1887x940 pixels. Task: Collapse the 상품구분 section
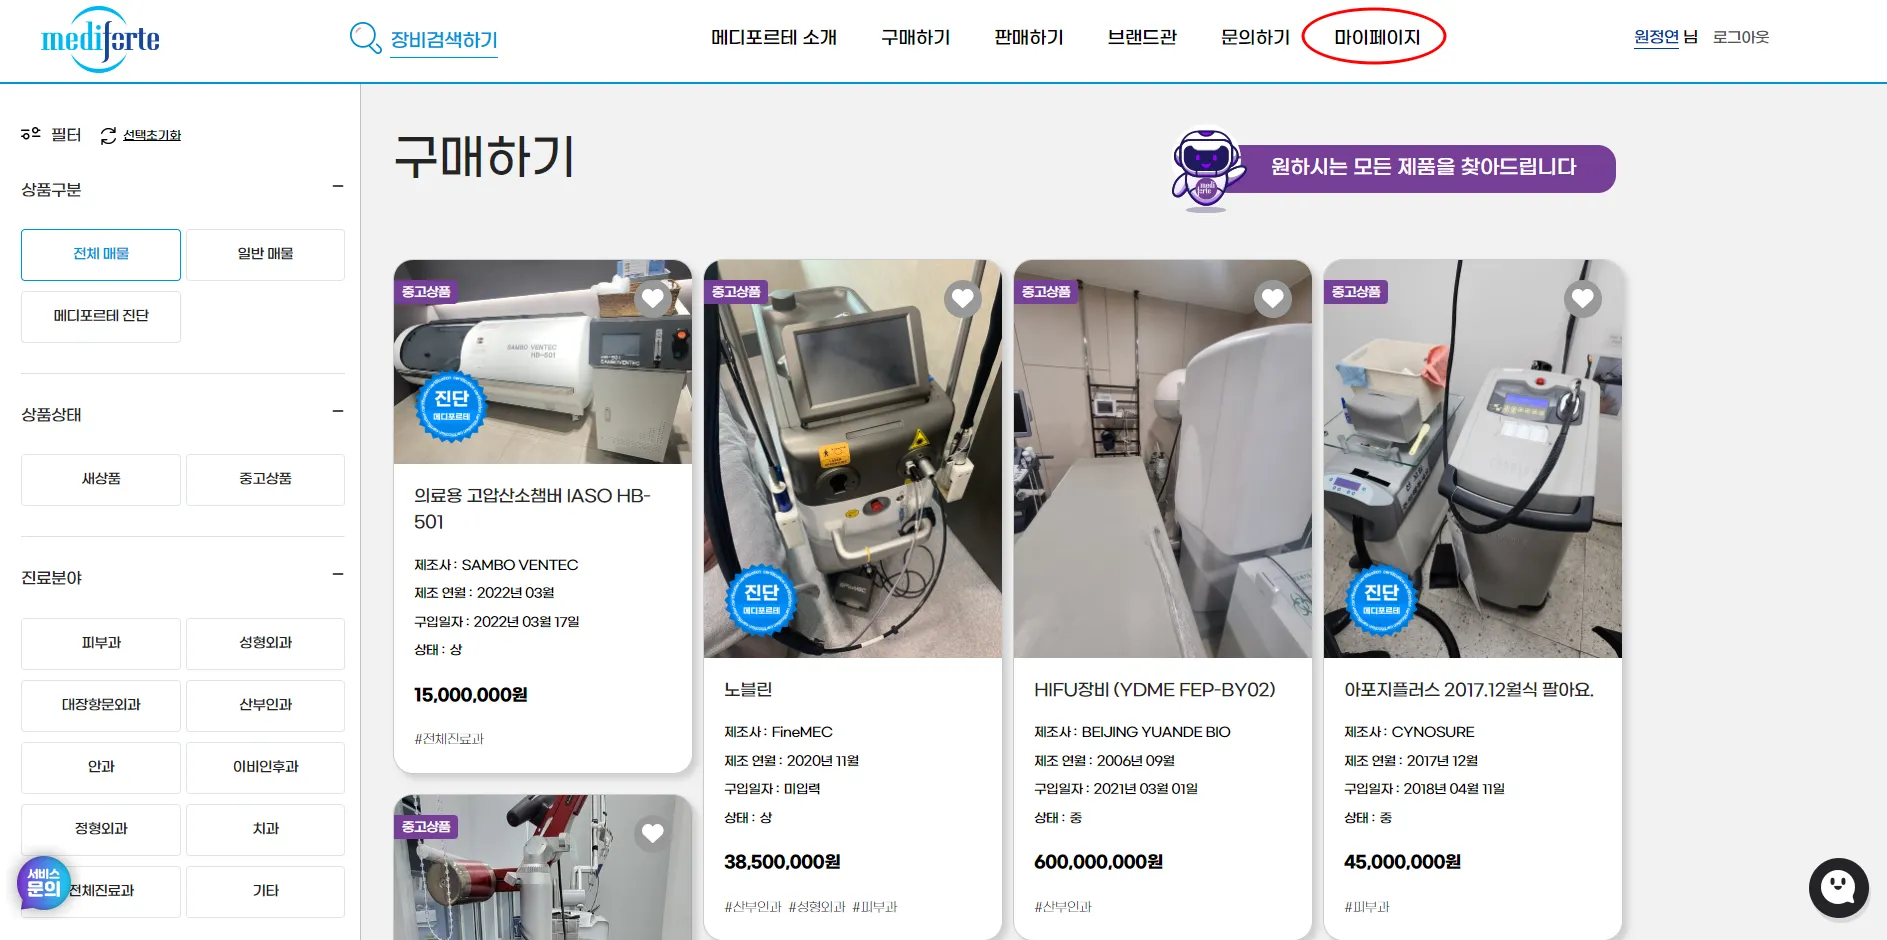point(338,187)
